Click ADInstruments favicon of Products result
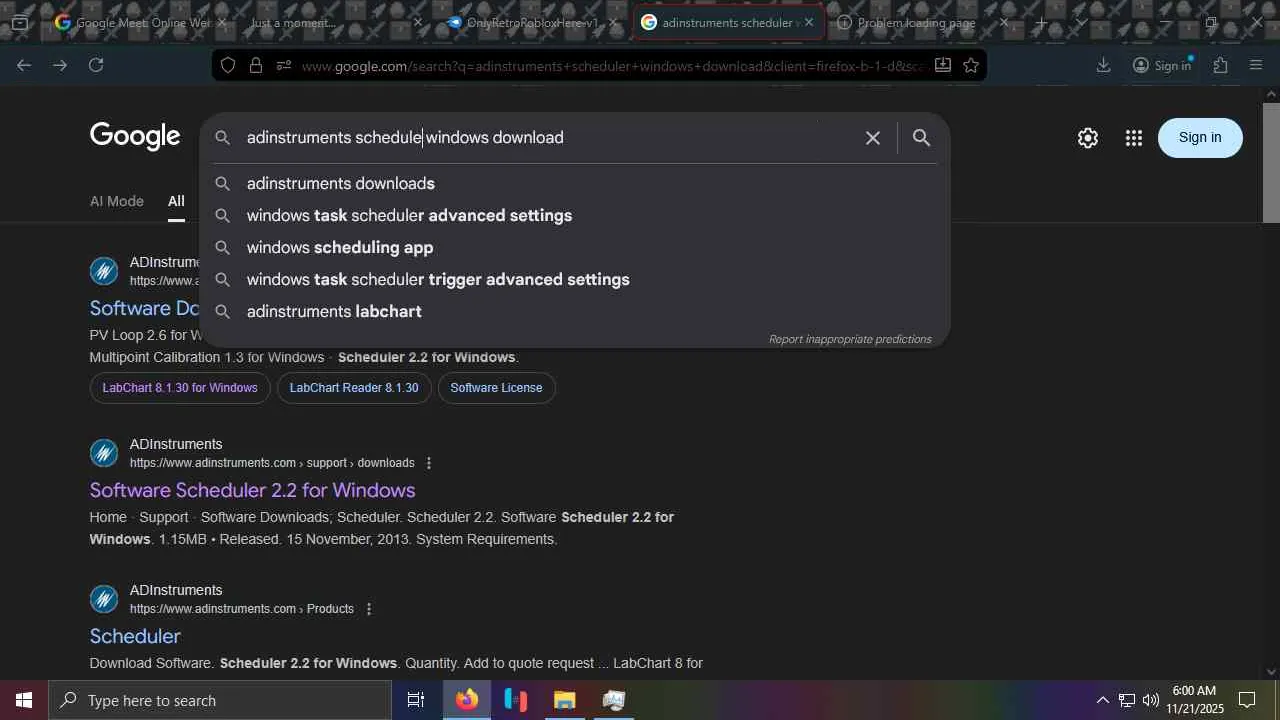The height and width of the screenshot is (720, 1280). [x=104, y=599]
